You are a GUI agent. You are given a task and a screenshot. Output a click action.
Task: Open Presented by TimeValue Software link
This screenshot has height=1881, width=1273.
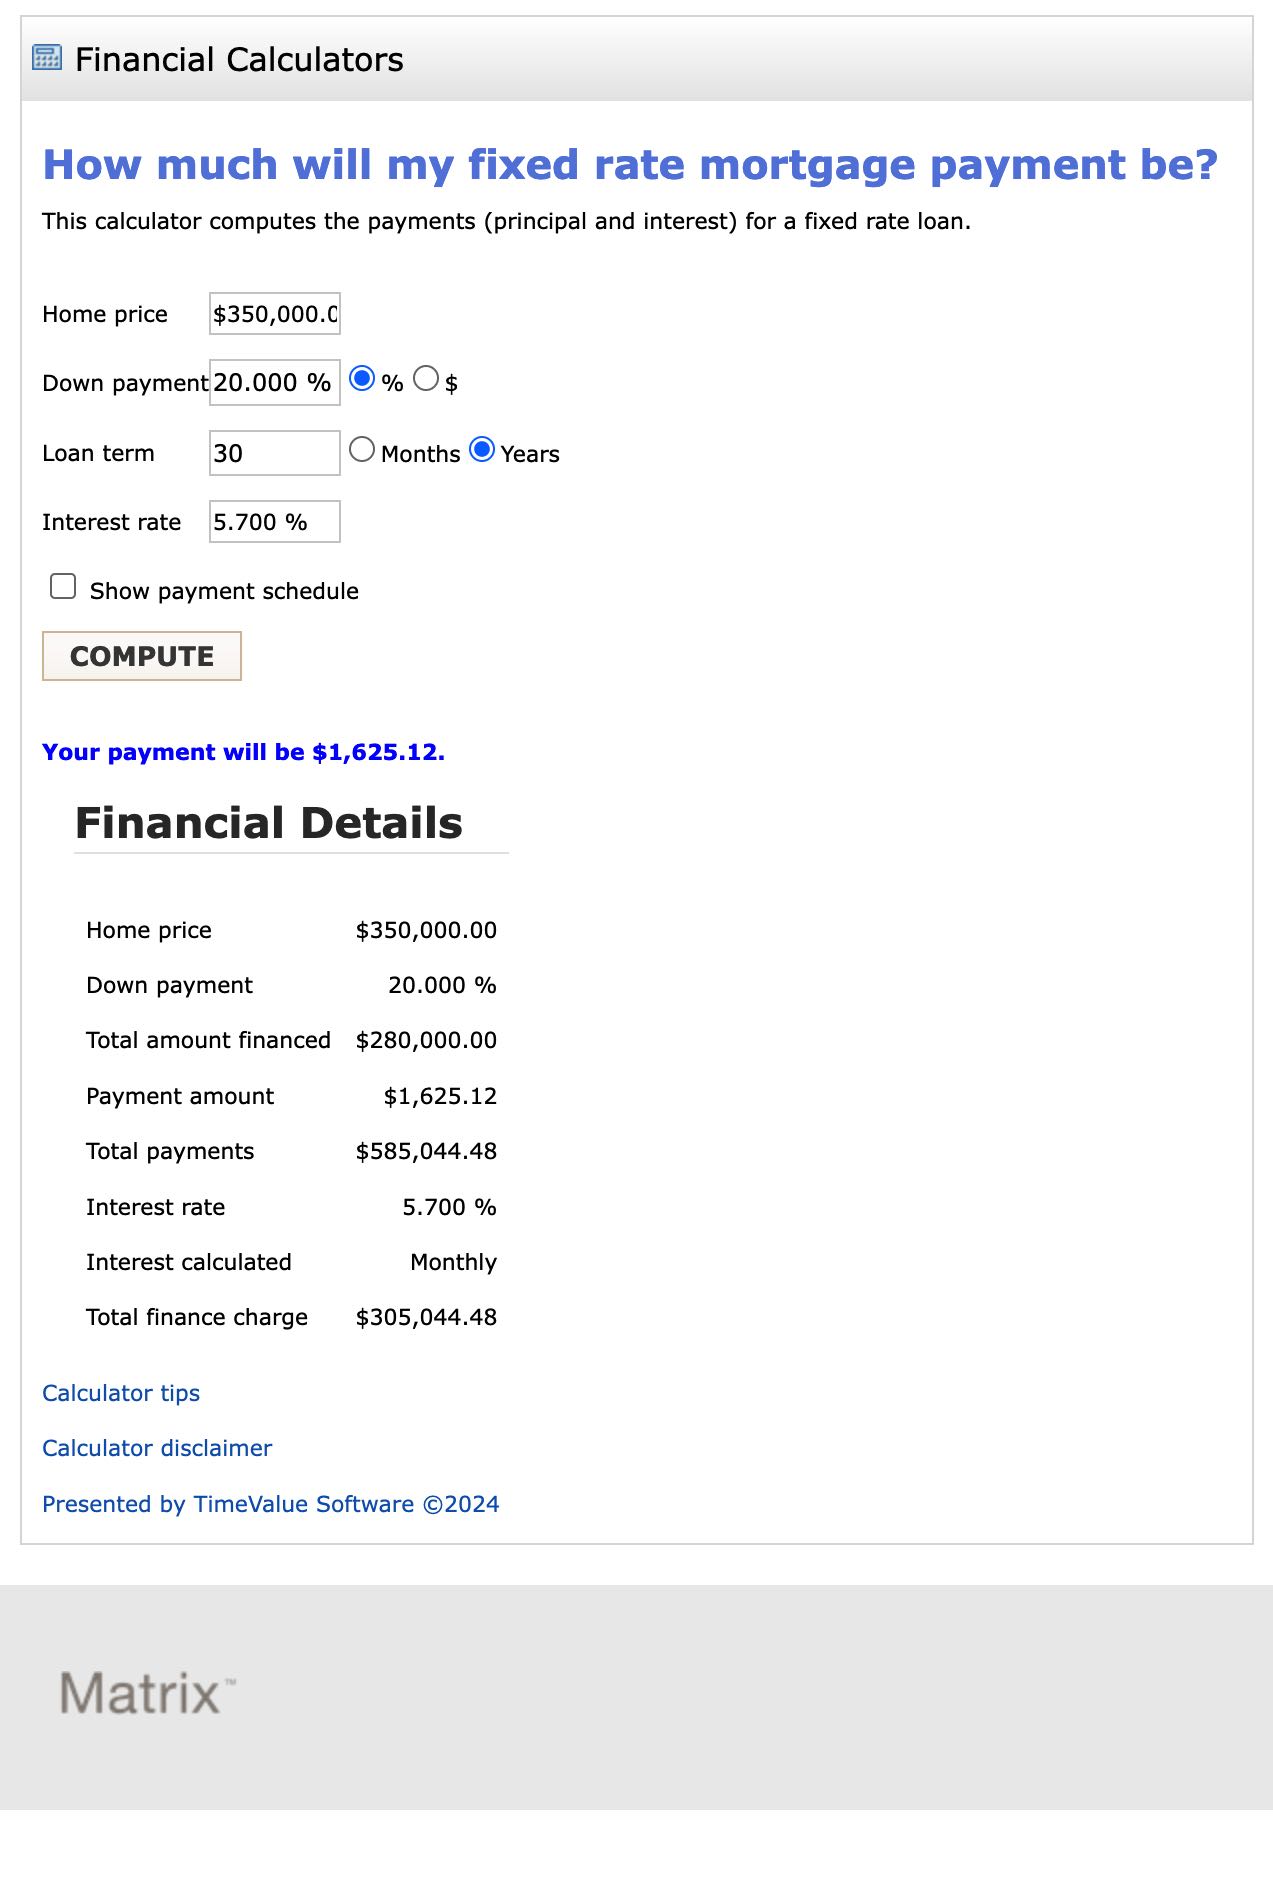point(271,1504)
